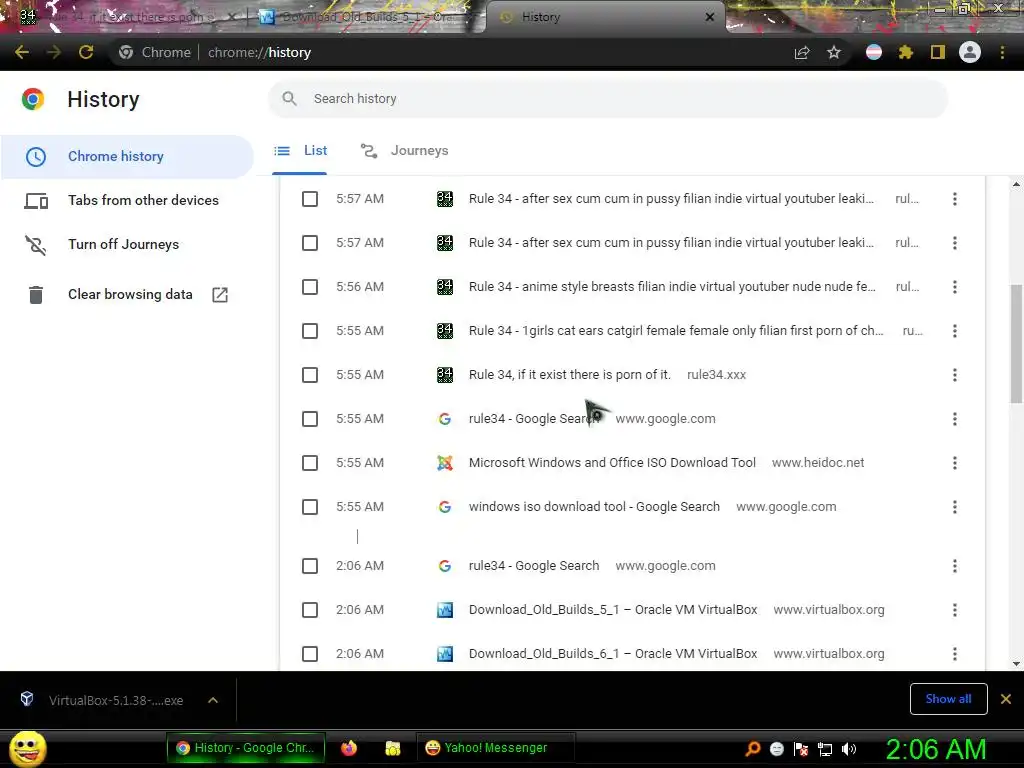
Task: Click the trash can icon for Clear browsing data
Action: pos(36,295)
